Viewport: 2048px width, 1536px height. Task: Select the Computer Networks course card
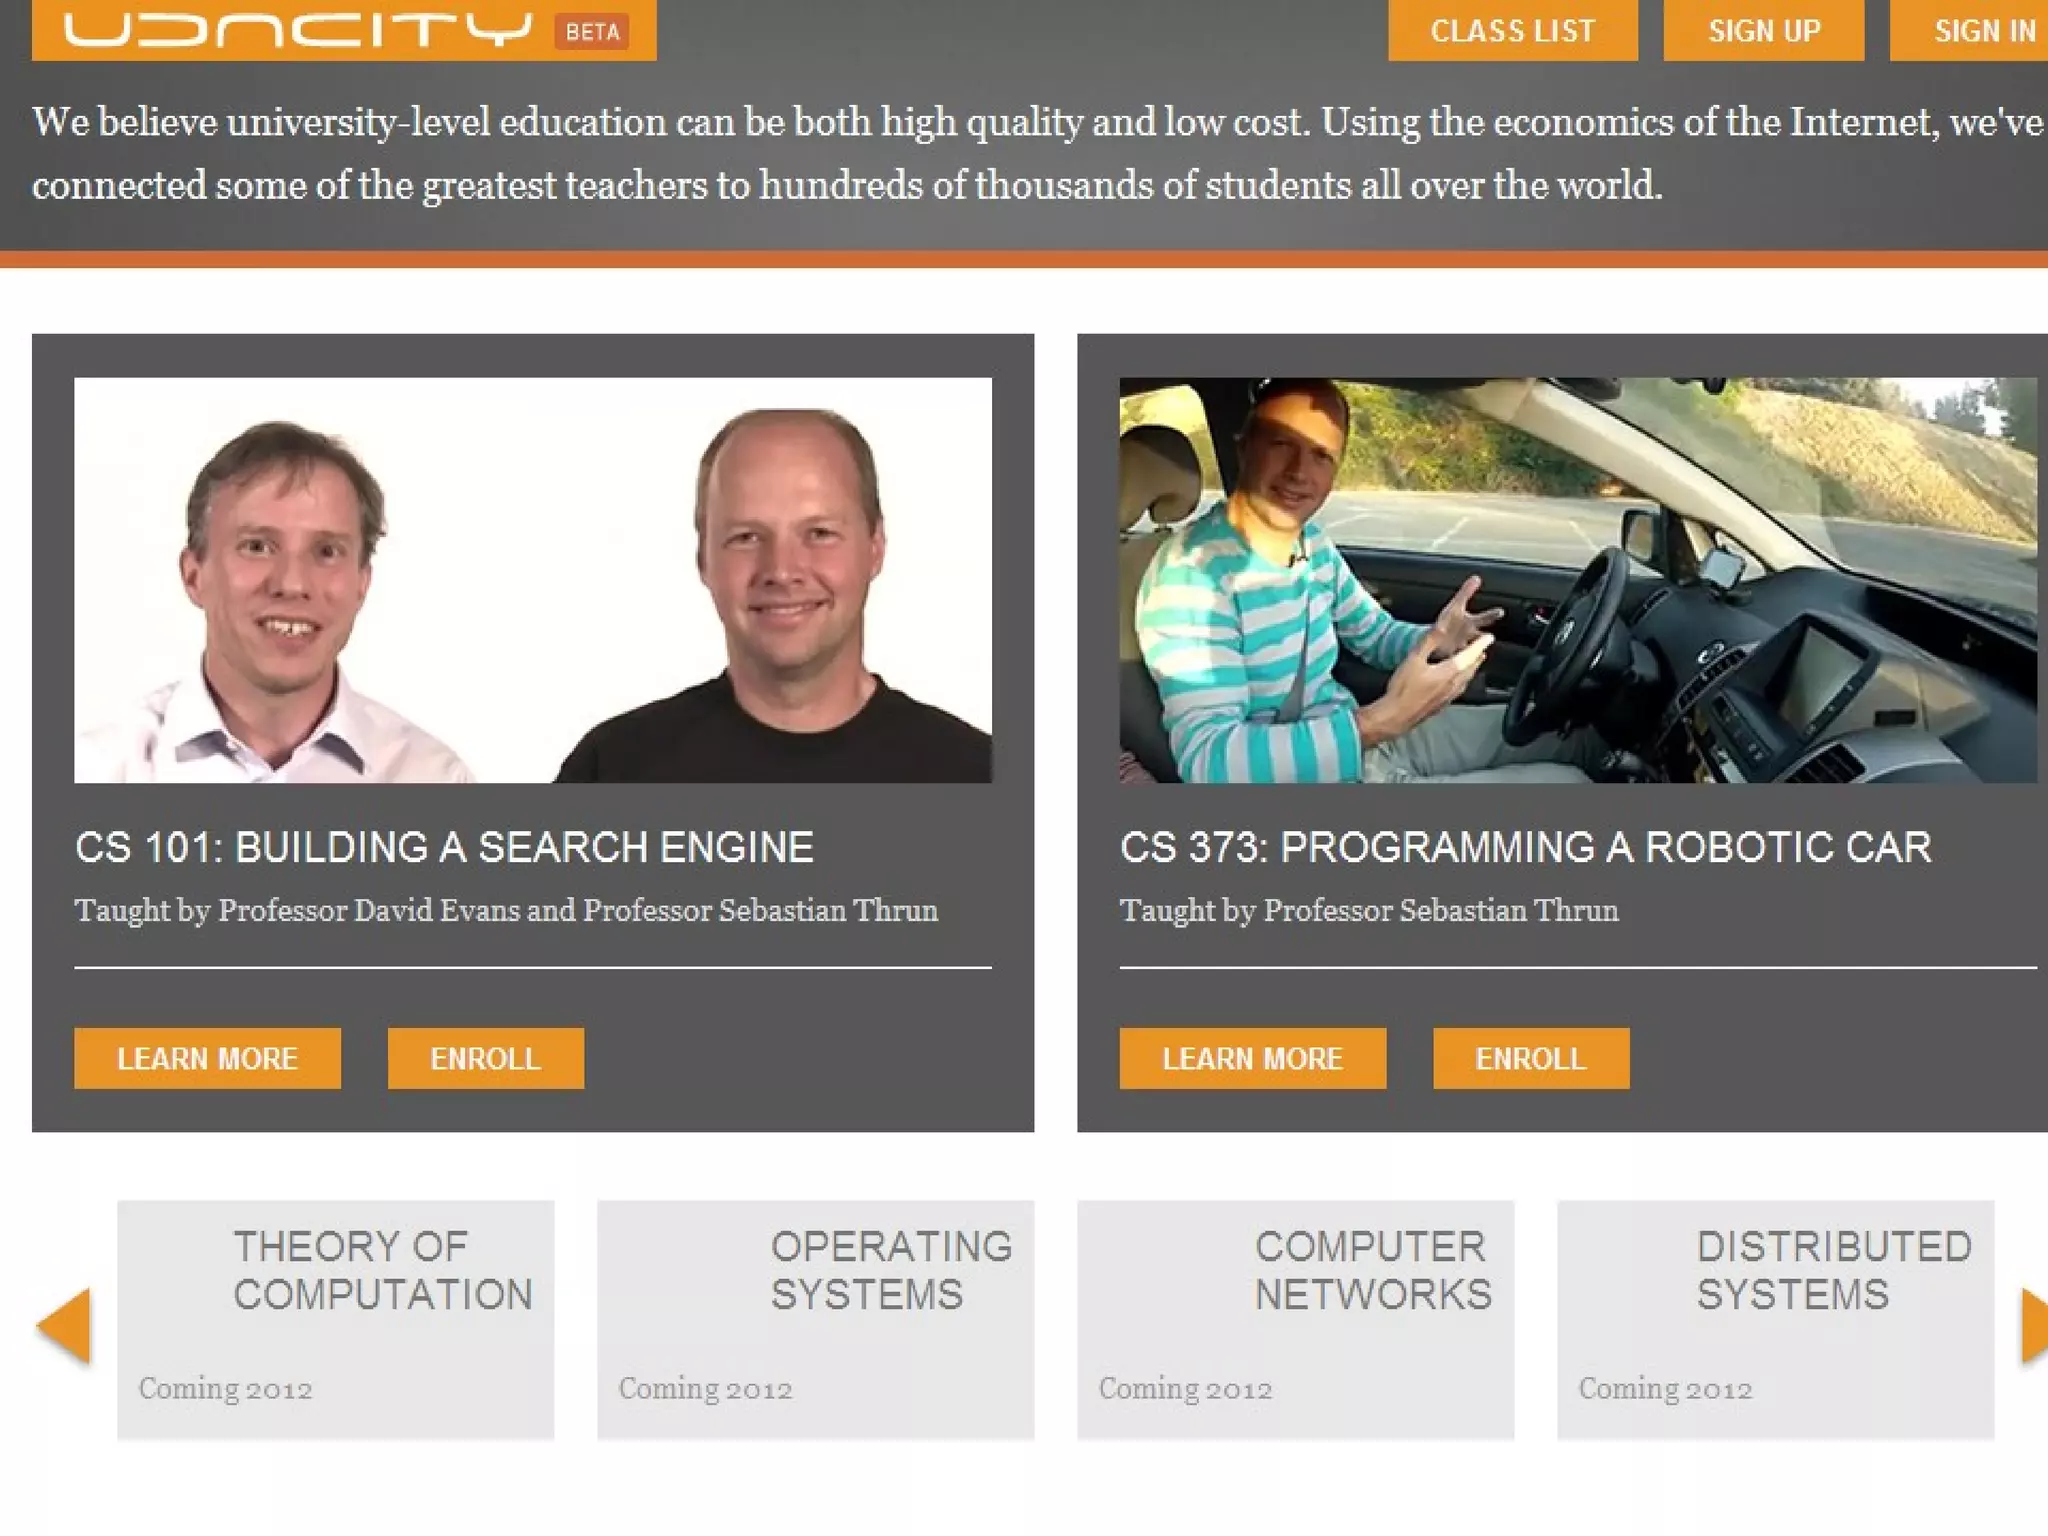click(x=1296, y=1320)
